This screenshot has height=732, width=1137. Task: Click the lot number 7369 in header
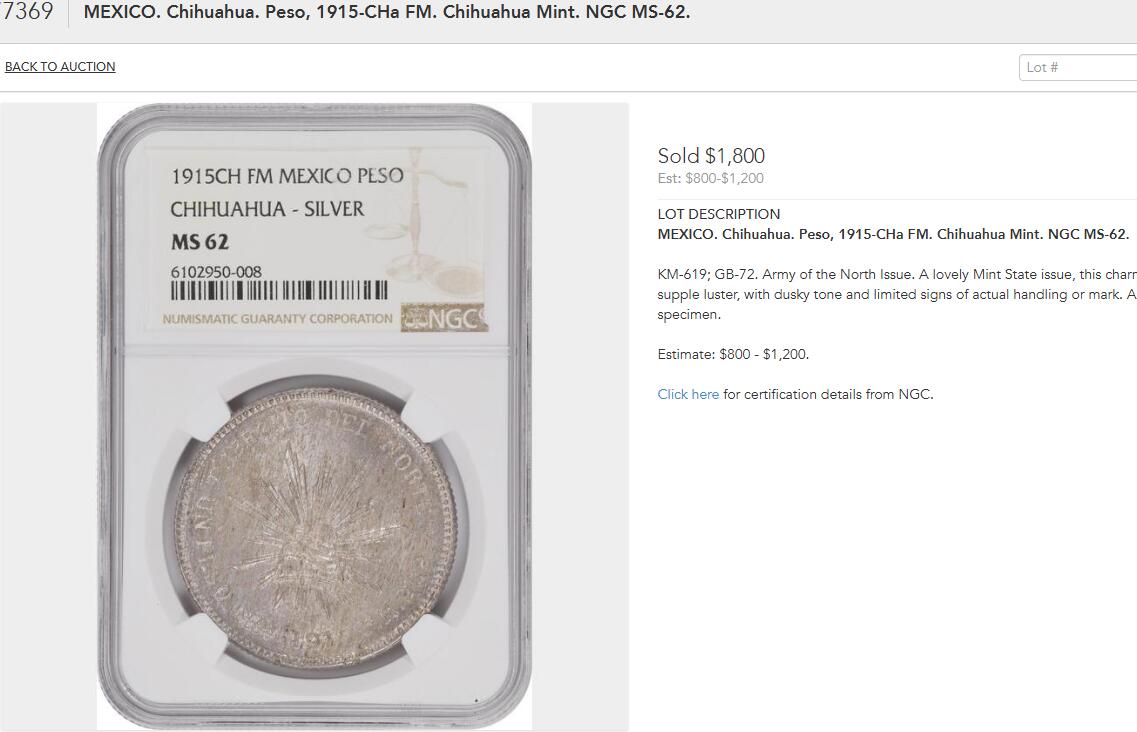coord(26,12)
